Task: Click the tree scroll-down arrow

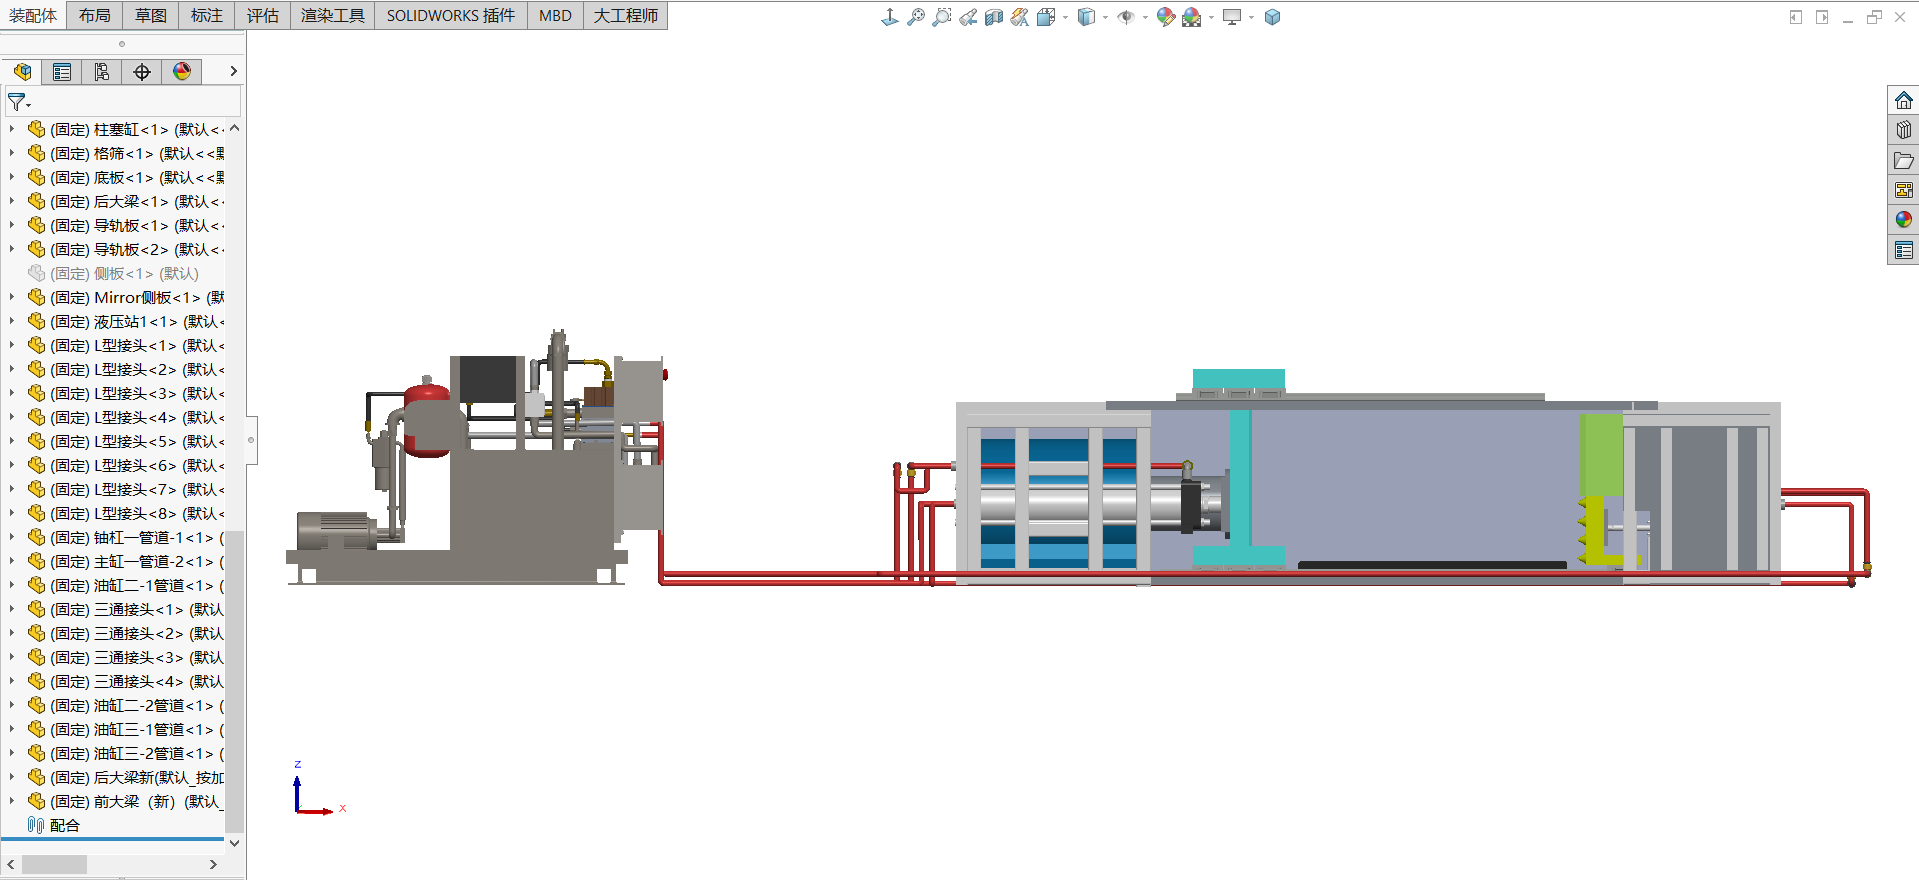Action: 234,843
